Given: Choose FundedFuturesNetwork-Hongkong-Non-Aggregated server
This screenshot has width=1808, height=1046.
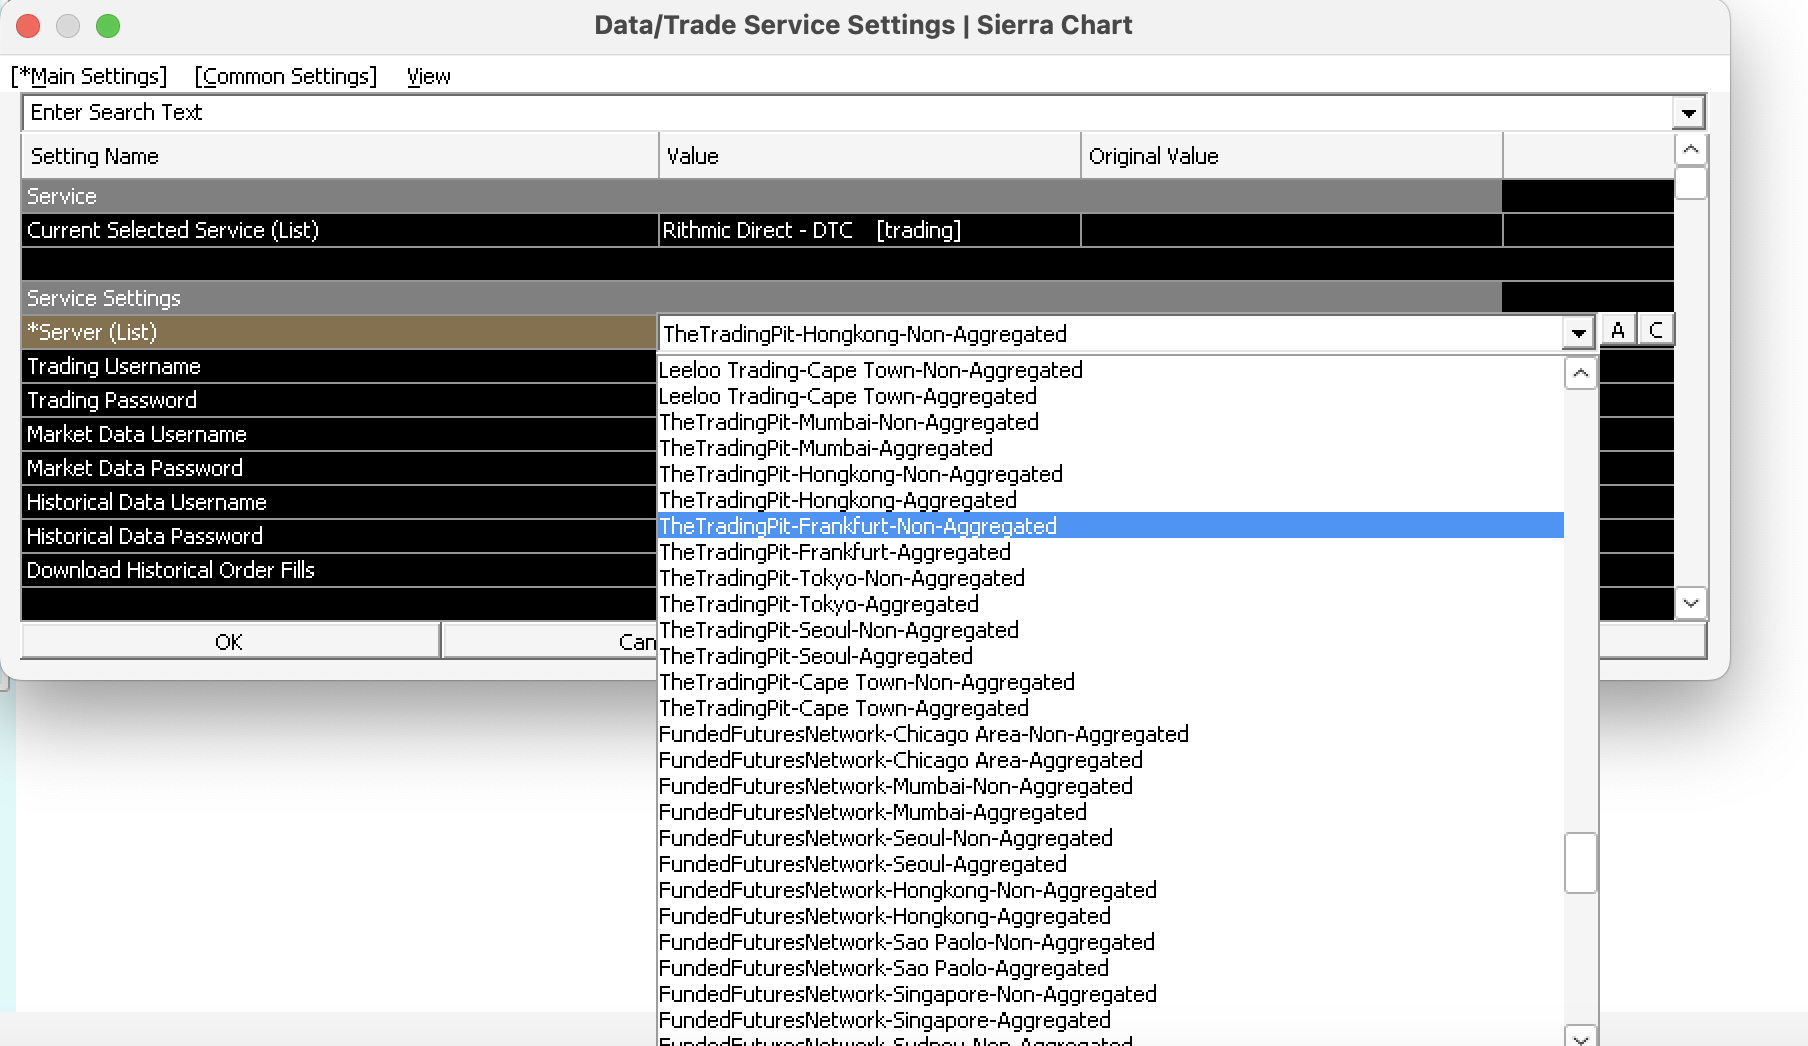Looking at the screenshot, I should click(1110, 890).
